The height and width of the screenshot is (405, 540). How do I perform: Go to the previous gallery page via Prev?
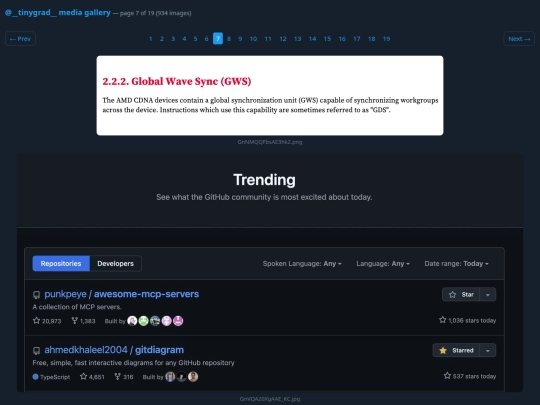20,39
